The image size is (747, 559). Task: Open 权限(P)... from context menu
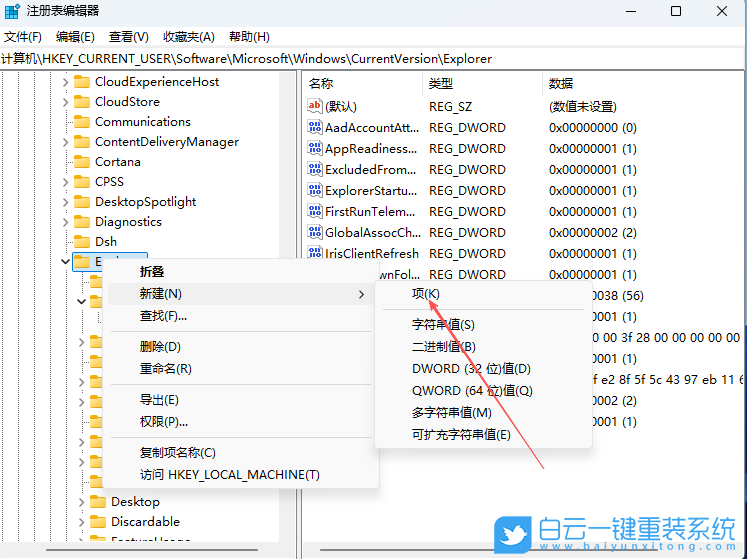[x=241, y=422]
